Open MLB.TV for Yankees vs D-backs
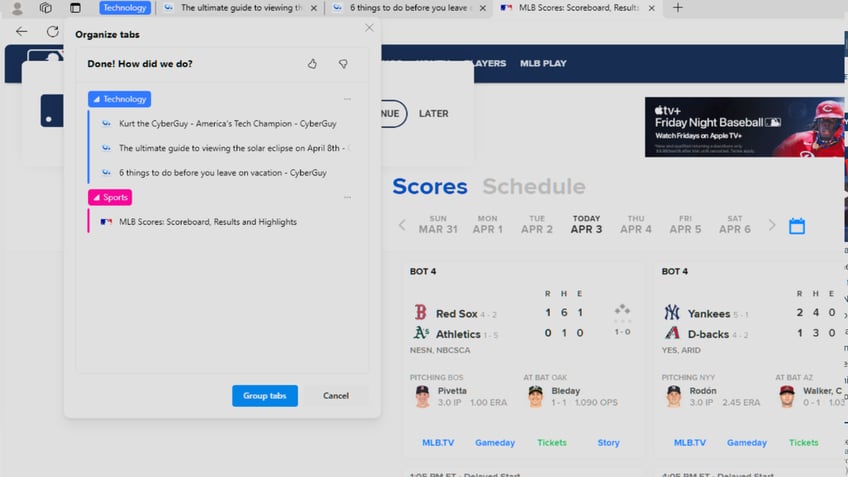 click(x=690, y=443)
